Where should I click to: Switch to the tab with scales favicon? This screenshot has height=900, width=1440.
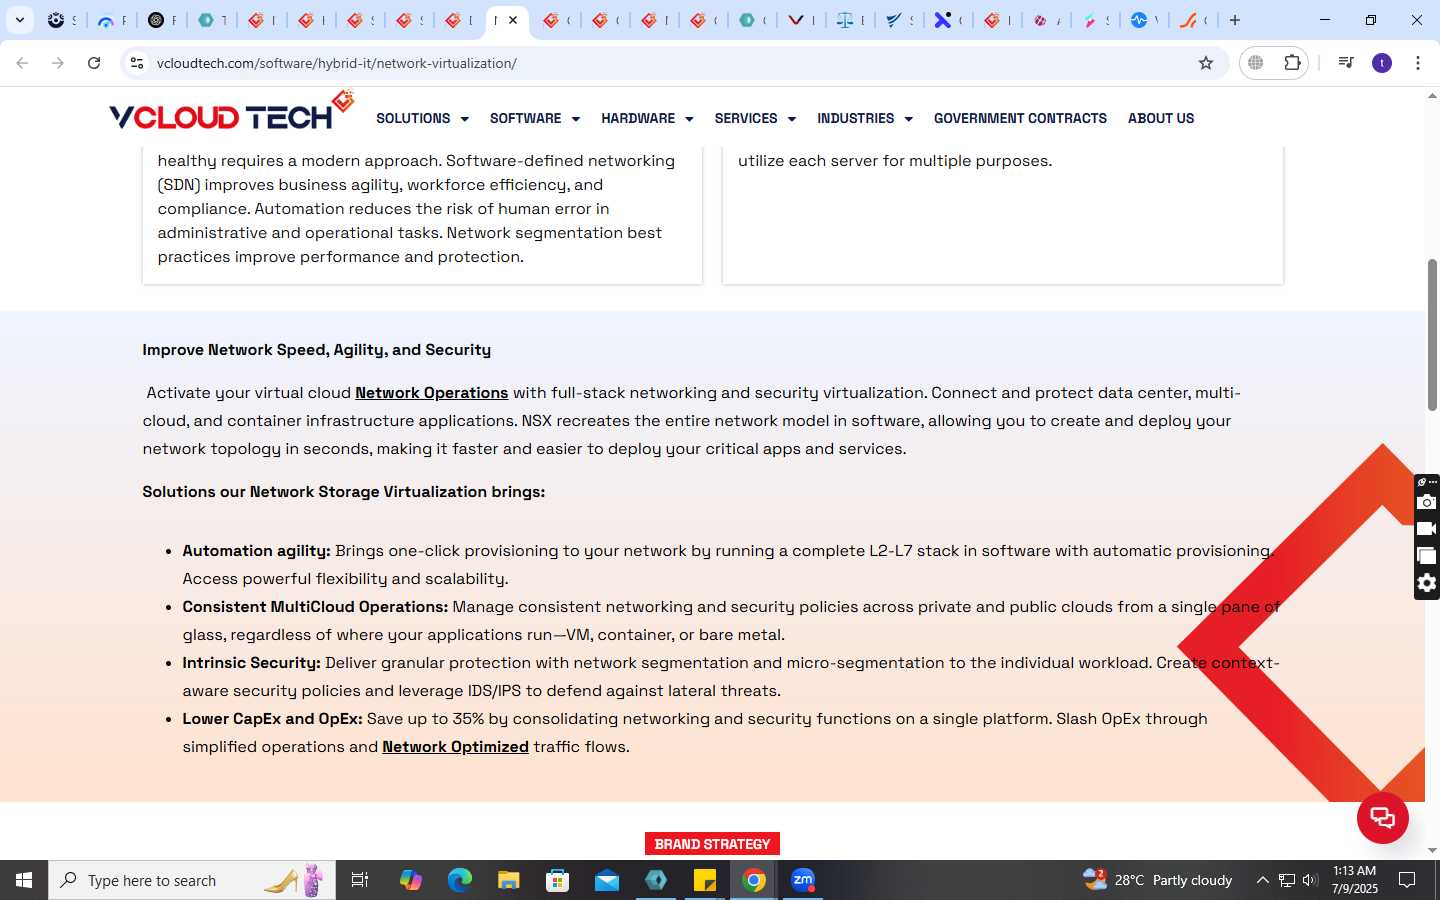(x=845, y=20)
